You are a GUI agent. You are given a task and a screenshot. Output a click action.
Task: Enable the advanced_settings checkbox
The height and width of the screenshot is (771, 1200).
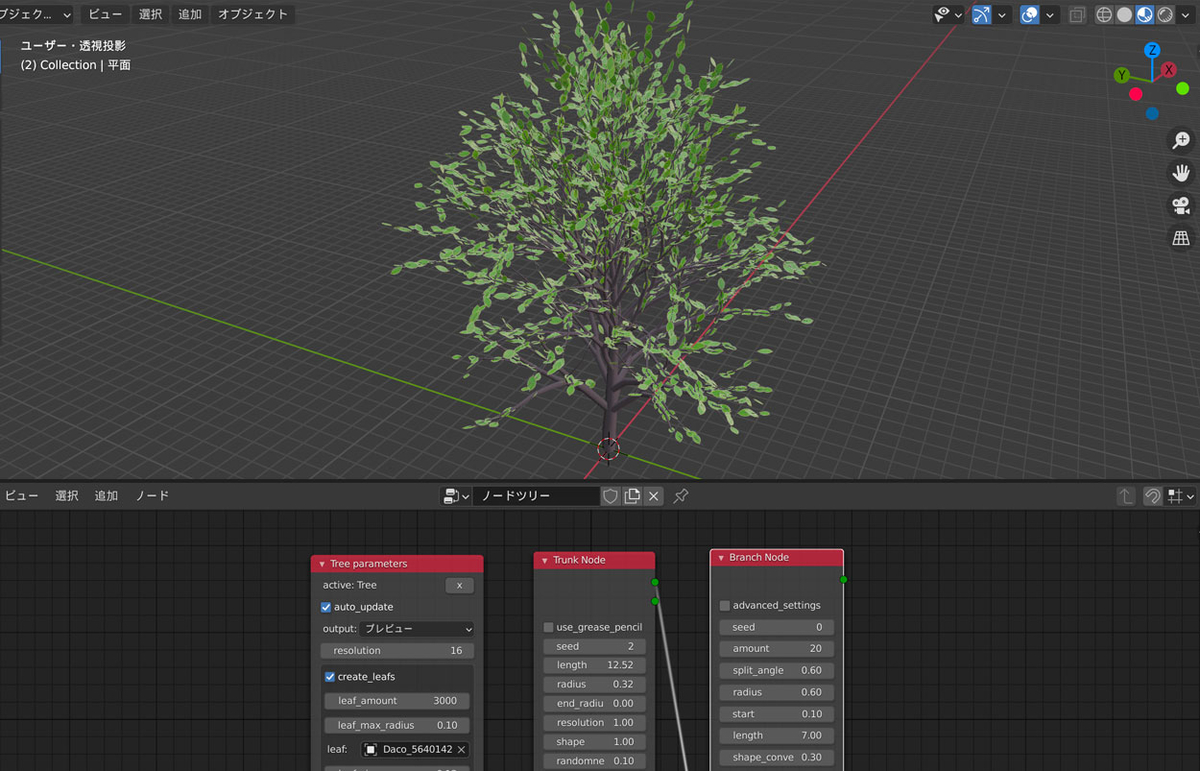[725, 605]
